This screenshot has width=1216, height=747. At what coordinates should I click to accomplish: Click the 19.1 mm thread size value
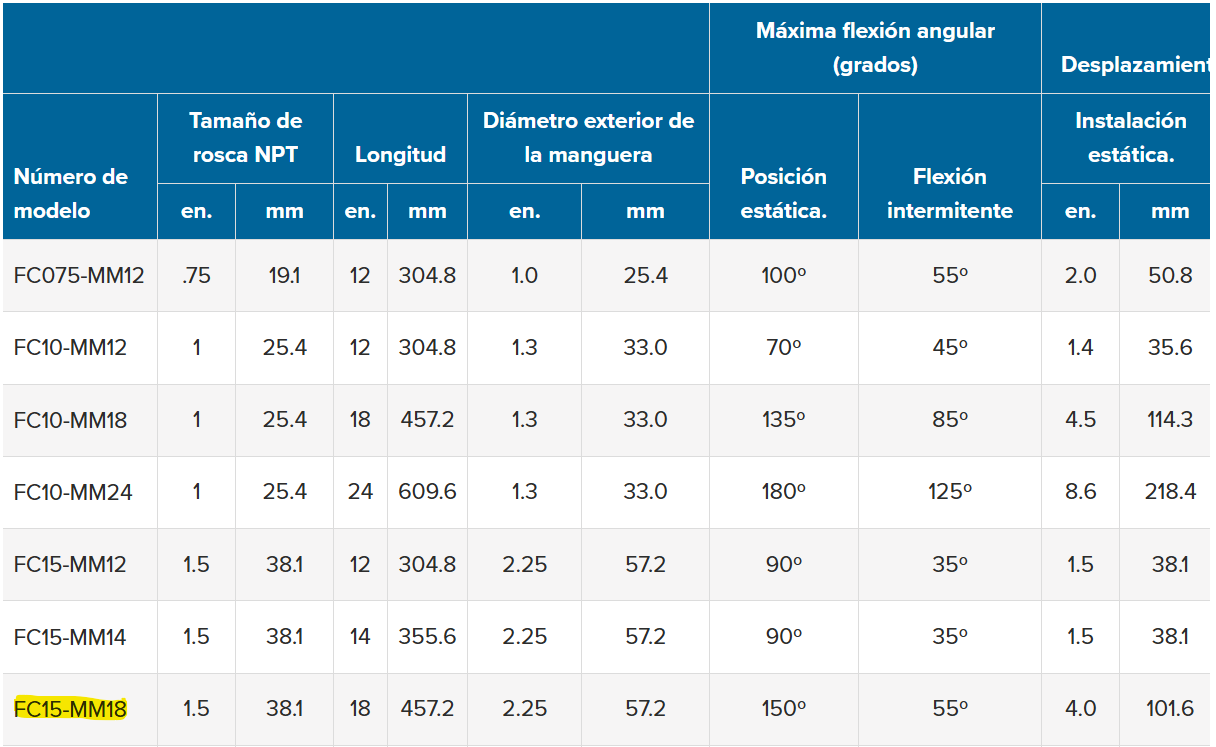pos(284,275)
